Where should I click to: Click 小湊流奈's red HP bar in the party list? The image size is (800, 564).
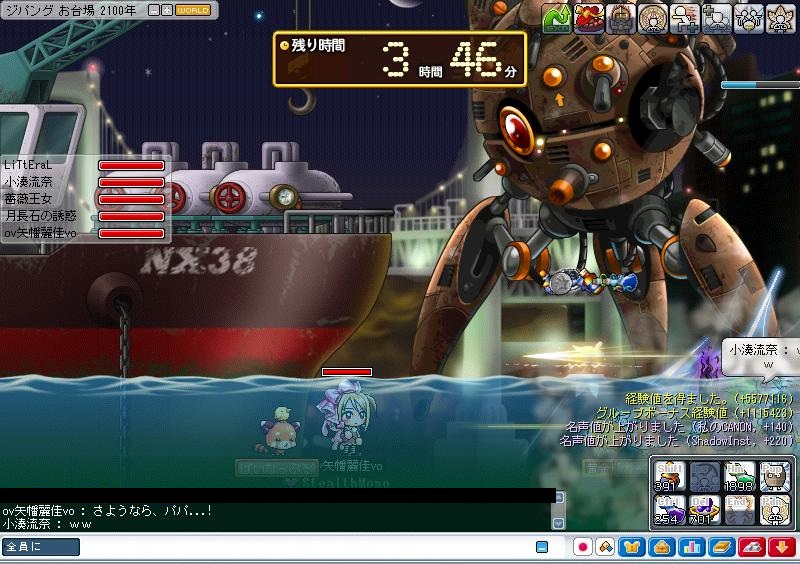coord(132,182)
